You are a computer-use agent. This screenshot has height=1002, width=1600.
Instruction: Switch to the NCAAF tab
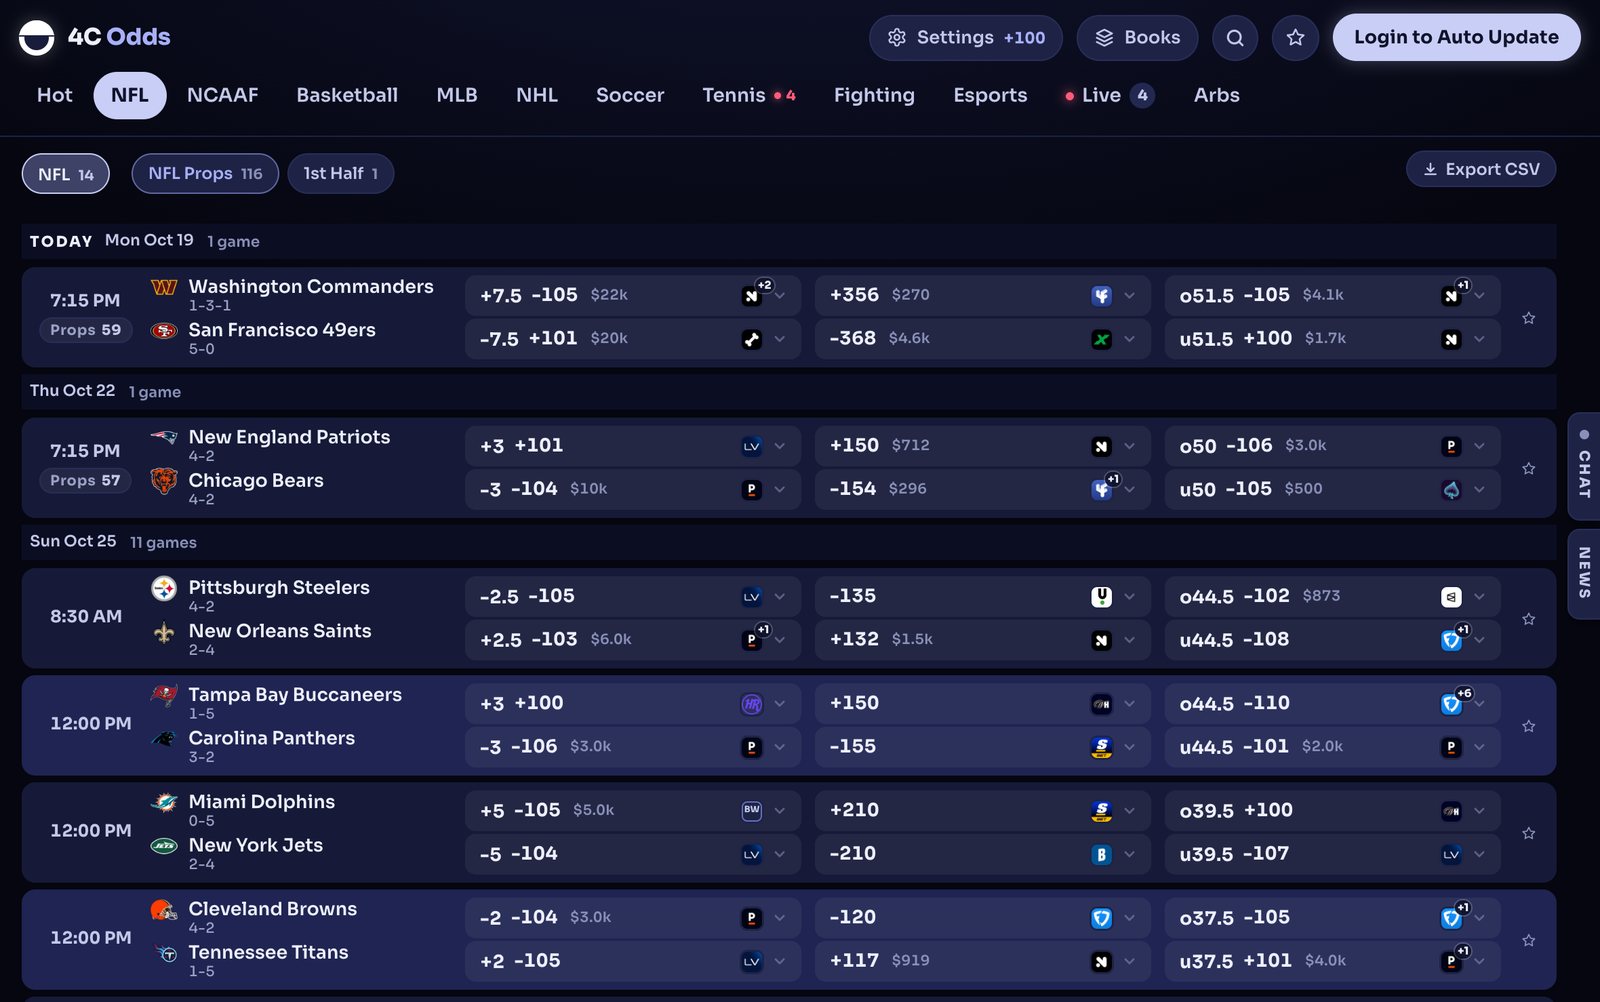[223, 95]
